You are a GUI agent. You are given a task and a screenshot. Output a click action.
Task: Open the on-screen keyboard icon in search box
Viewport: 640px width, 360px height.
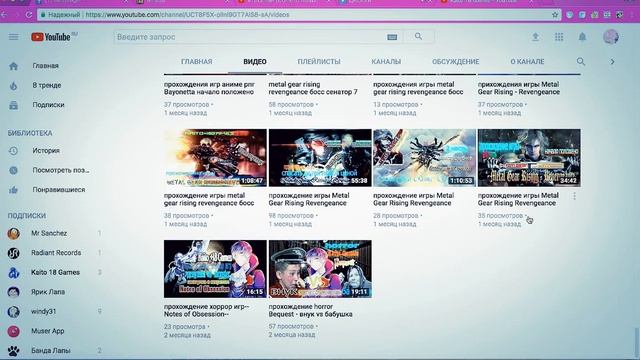[x=392, y=37]
